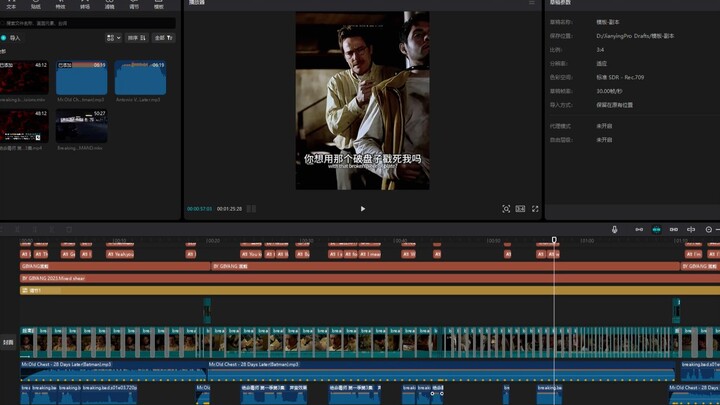Click the preview focus/scan frame icon

coord(506,209)
